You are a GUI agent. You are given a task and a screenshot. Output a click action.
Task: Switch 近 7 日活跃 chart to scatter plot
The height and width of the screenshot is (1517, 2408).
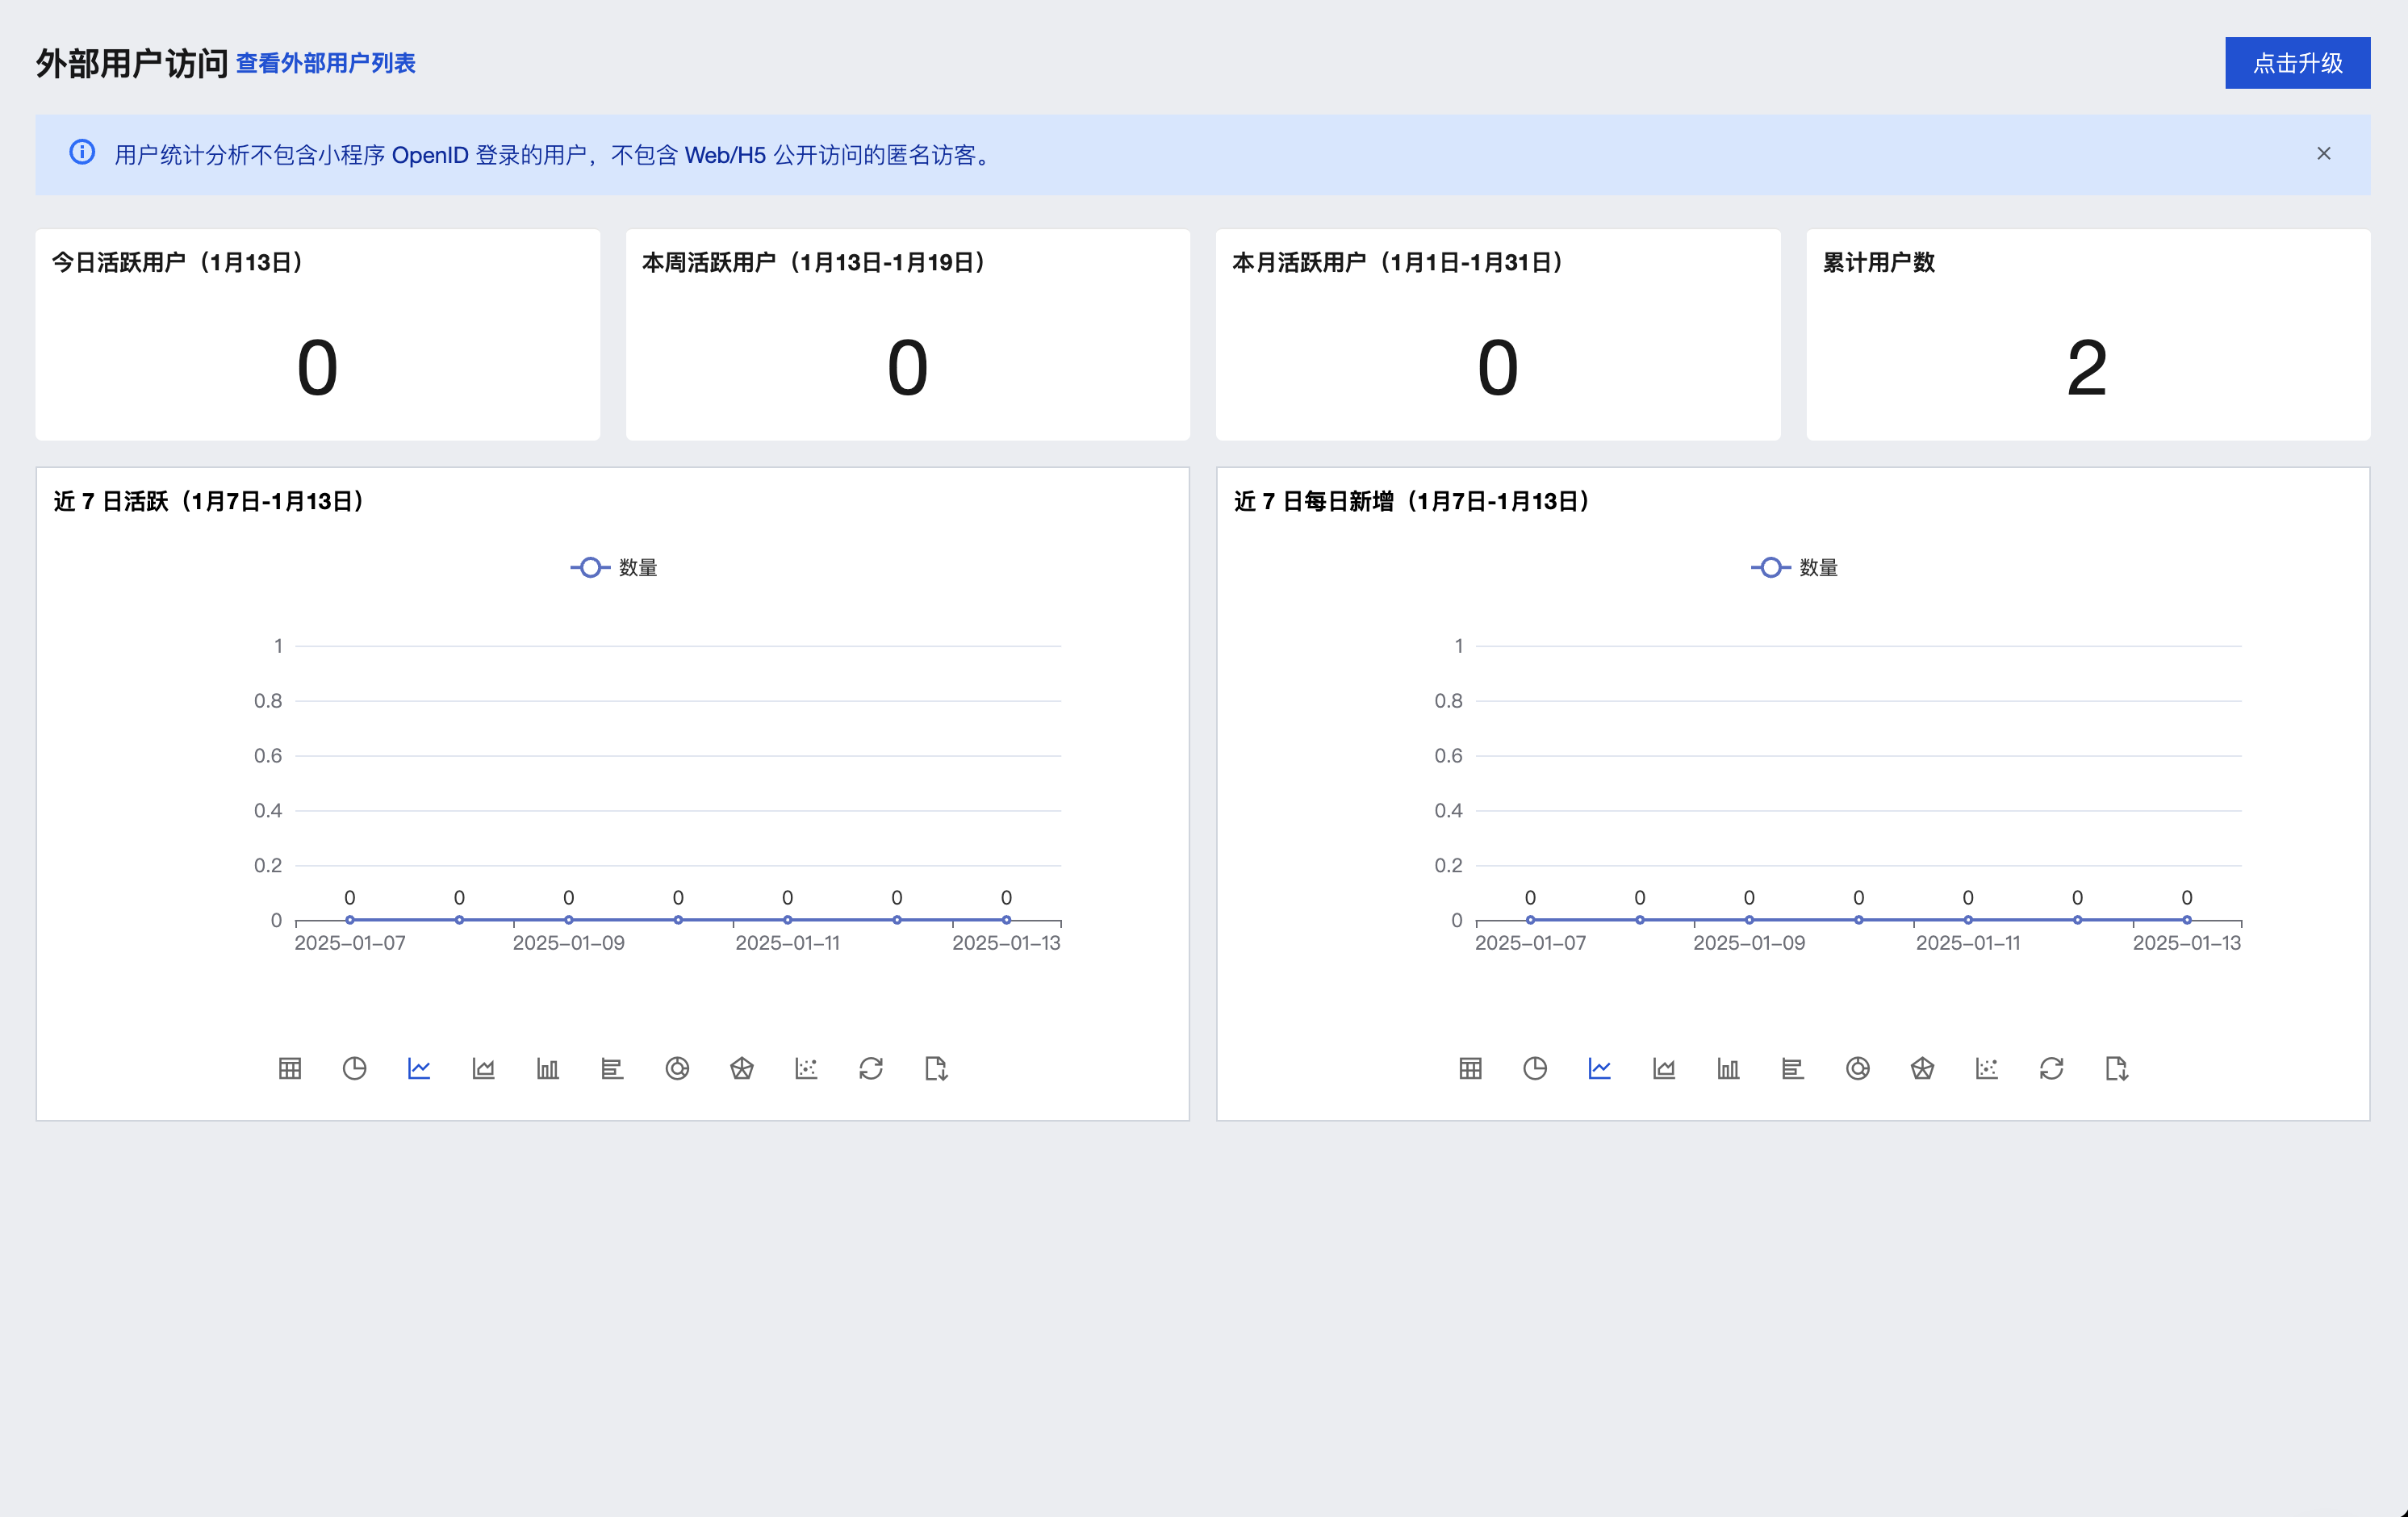click(806, 1068)
